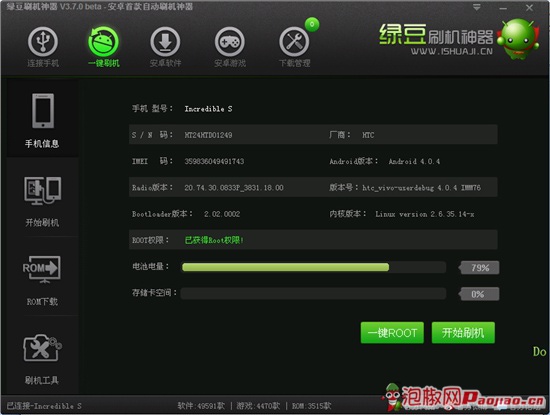The width and height of the screenshot is (550, 415).
Task: Select 开始刷机 computer-phone icon in sidebar
Action: (x=43, y=190)
